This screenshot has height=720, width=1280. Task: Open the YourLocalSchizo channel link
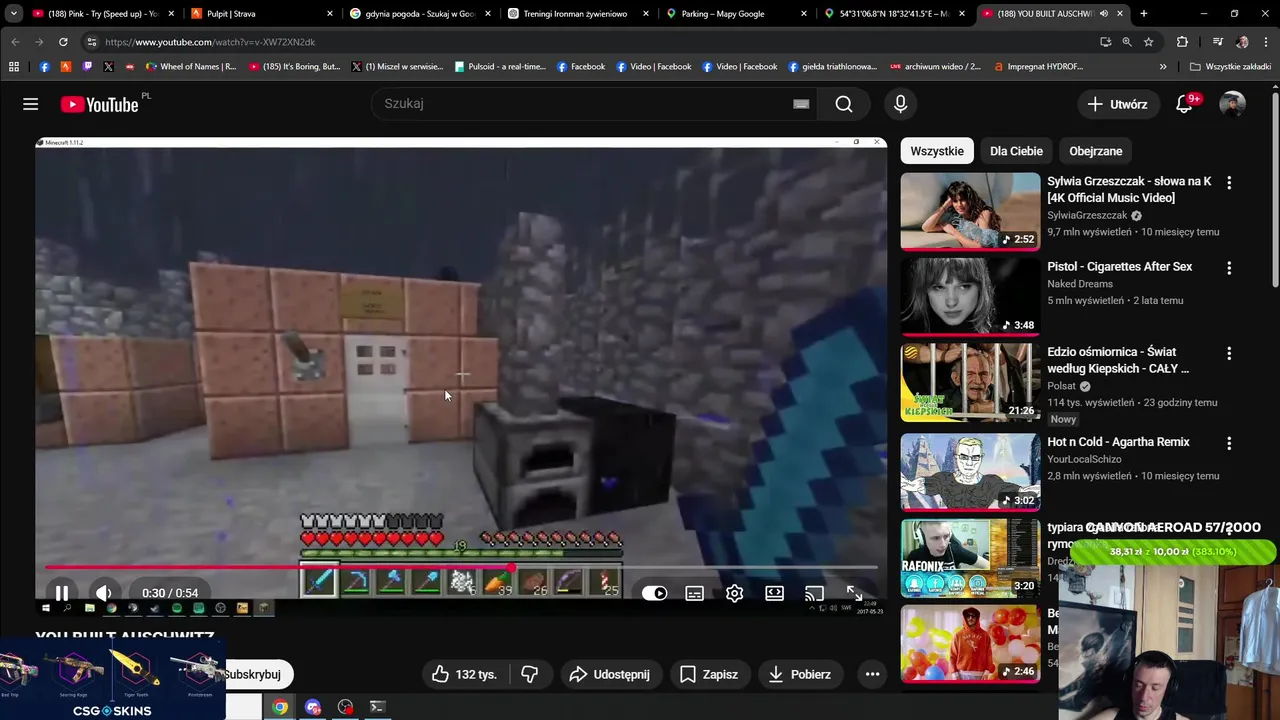(1084, 459)
